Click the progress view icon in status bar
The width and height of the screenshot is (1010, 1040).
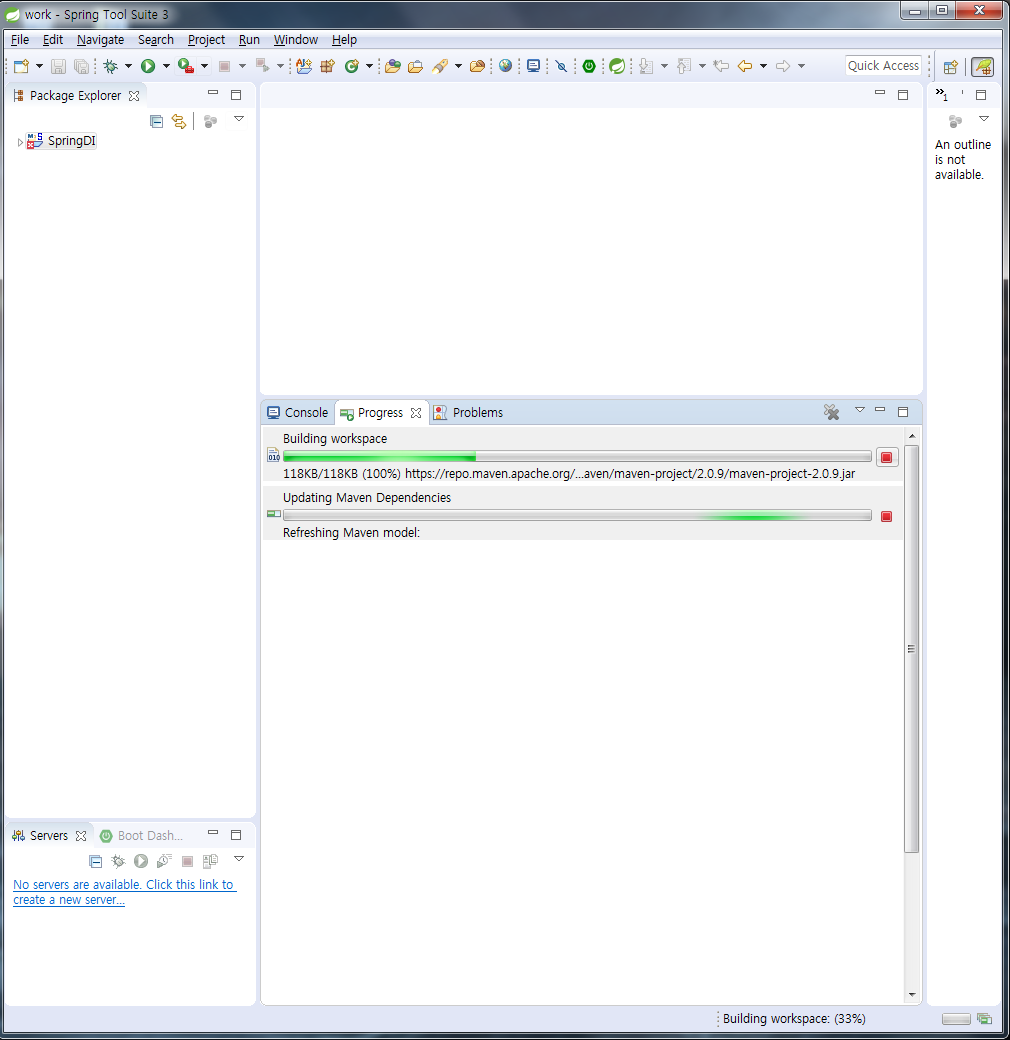[985, 1019]
